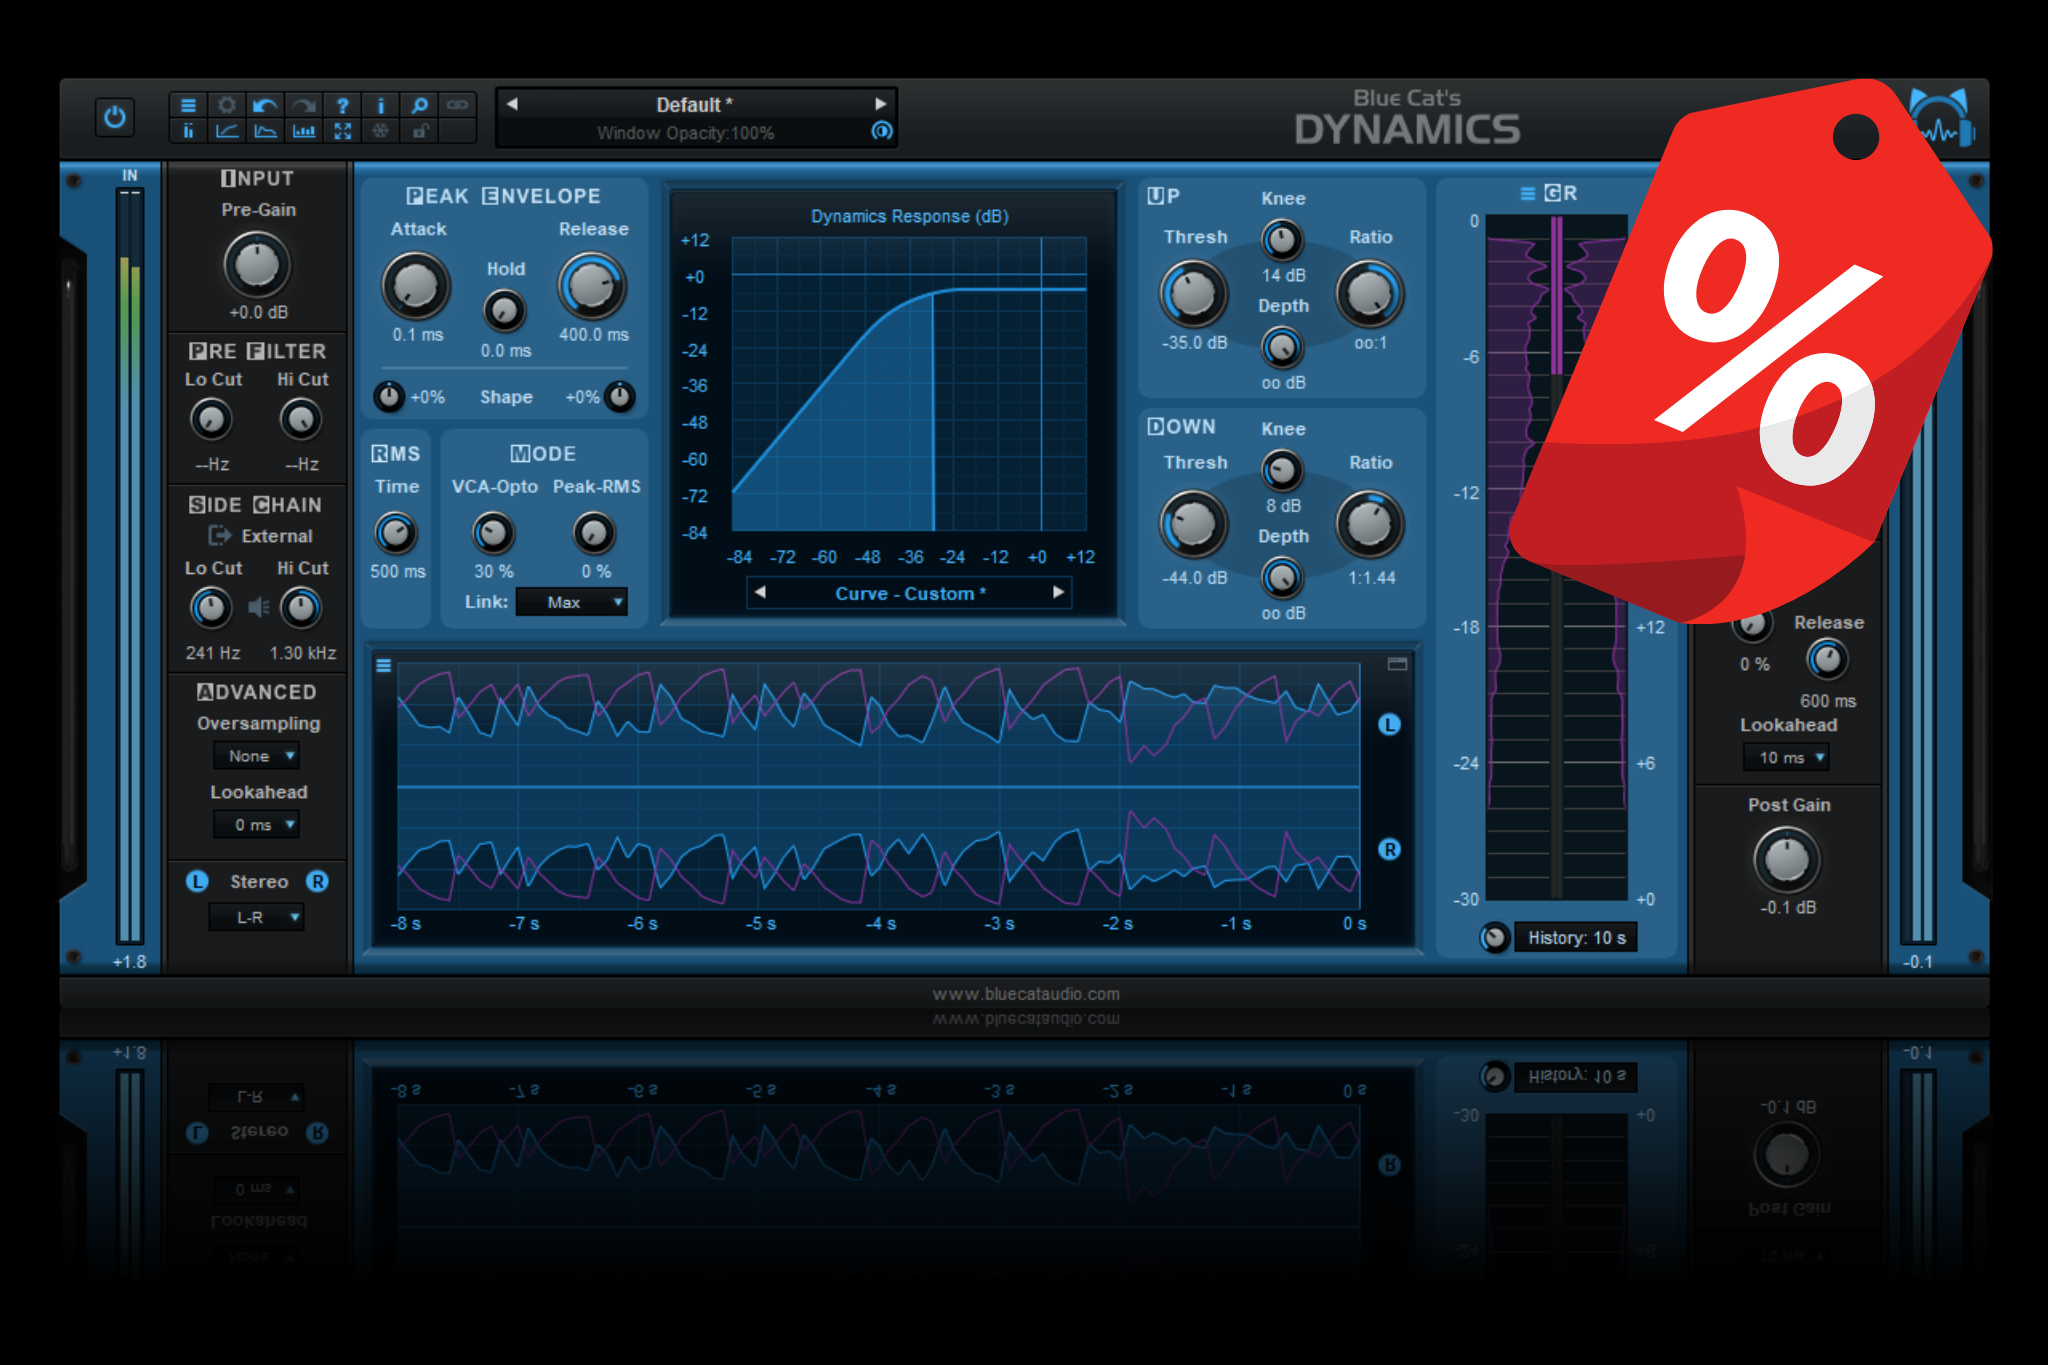Open the Link mode dropdown showing Max
Screen dimensions: 2048x1365
pyautogui.click(x=571, y=602)
